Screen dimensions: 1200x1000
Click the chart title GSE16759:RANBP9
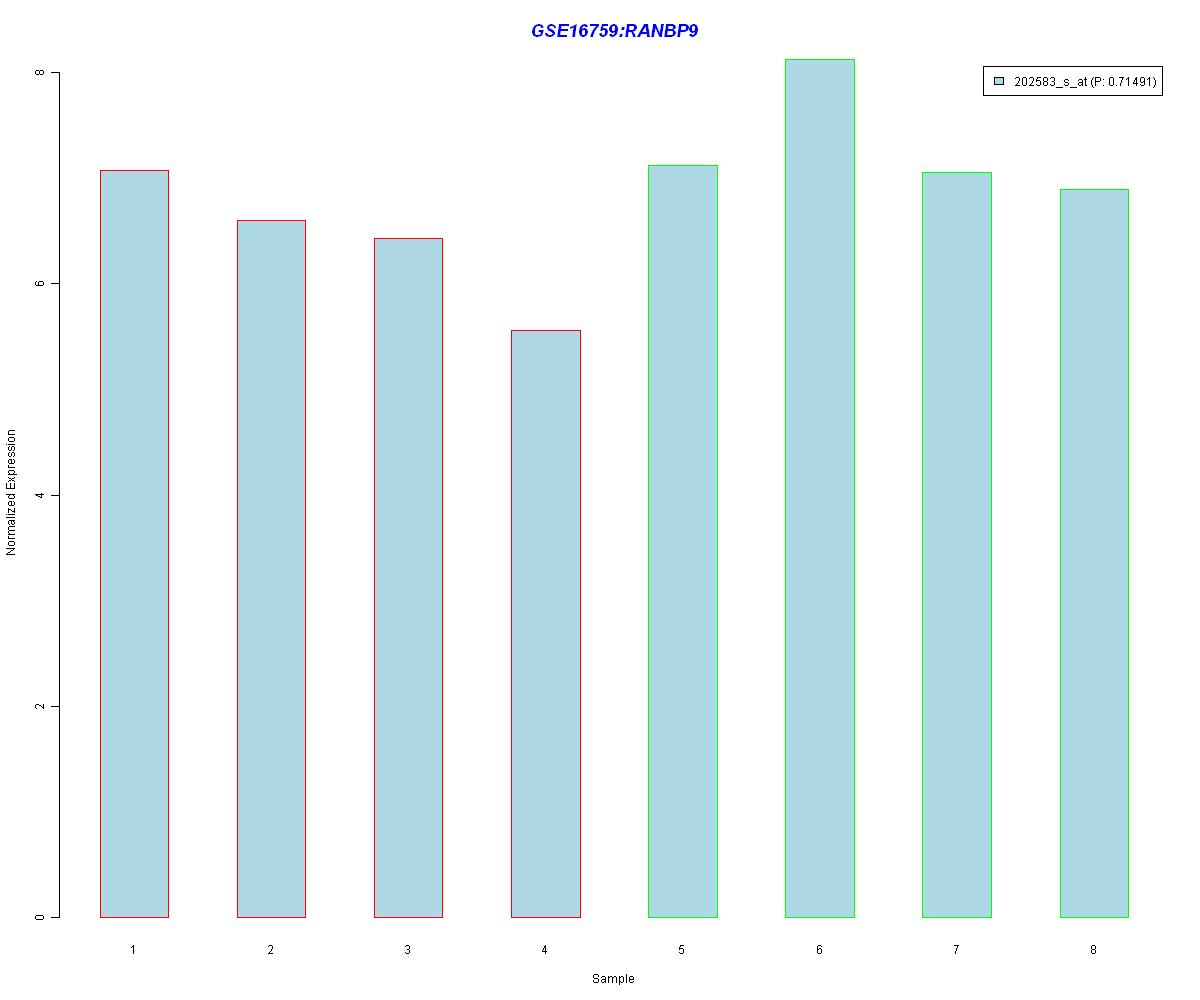tap(614, 31)
